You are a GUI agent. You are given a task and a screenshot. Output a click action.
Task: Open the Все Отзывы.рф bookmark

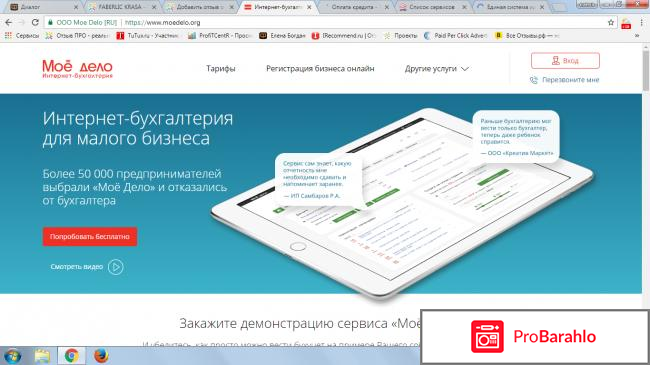coord(527,36)
